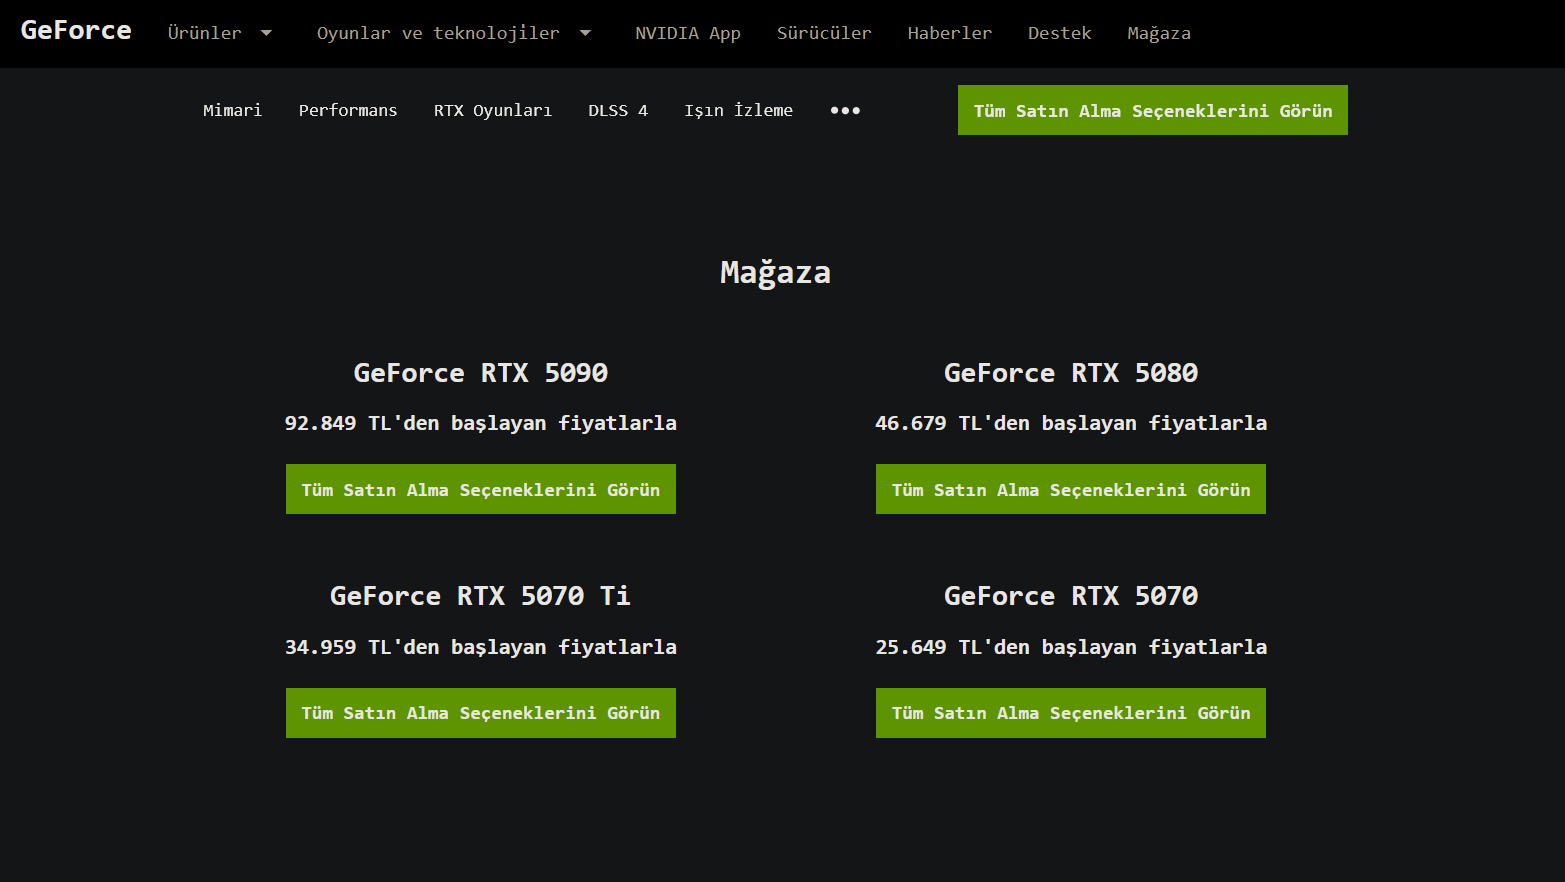Image resolution: width=1565 pixels, height=882 pixels.
Task: Jump to the Performans section
Action: (x=348, y=110)
